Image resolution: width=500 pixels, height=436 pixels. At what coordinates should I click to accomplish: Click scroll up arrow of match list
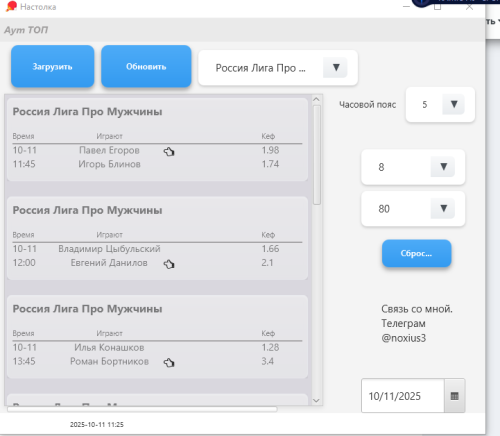[x=316, y=99]
